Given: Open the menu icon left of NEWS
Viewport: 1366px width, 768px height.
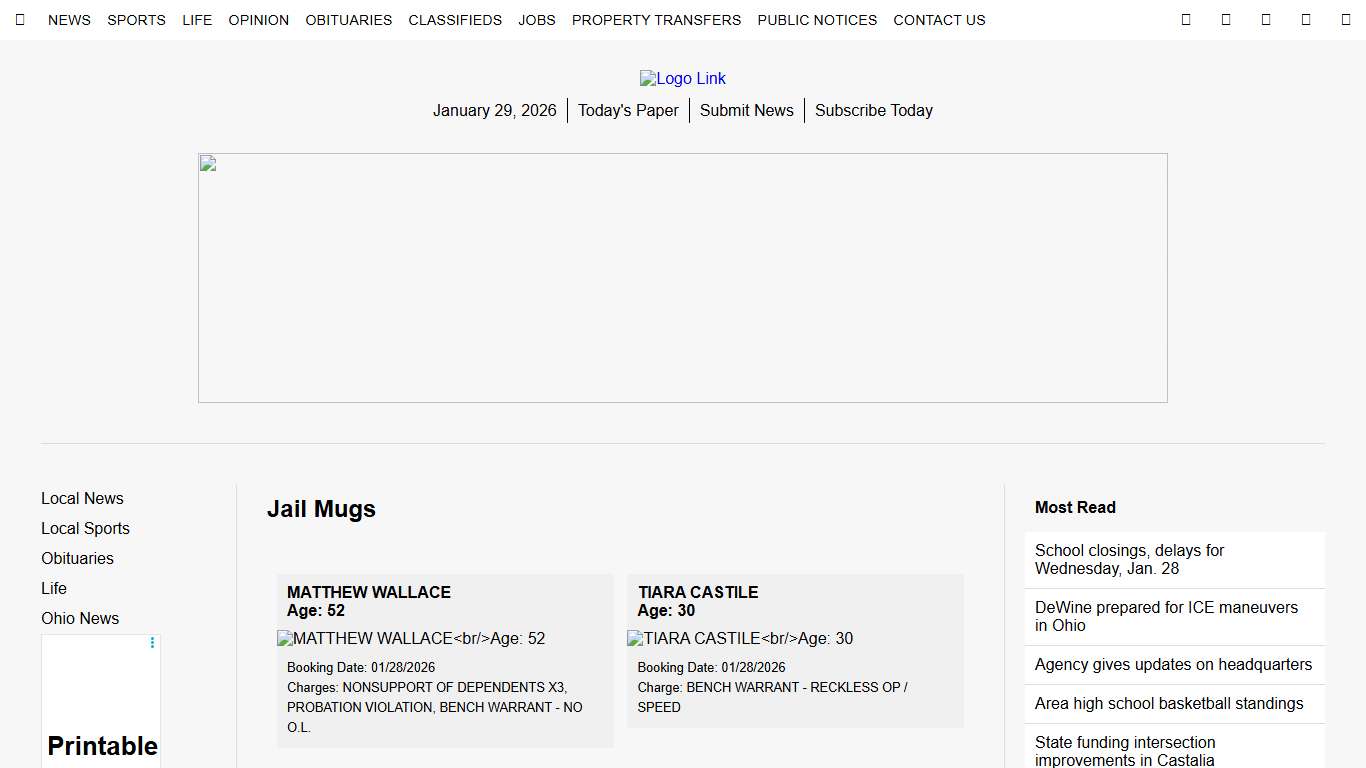Looking at the screenshot, I should [x=20, y=19].
